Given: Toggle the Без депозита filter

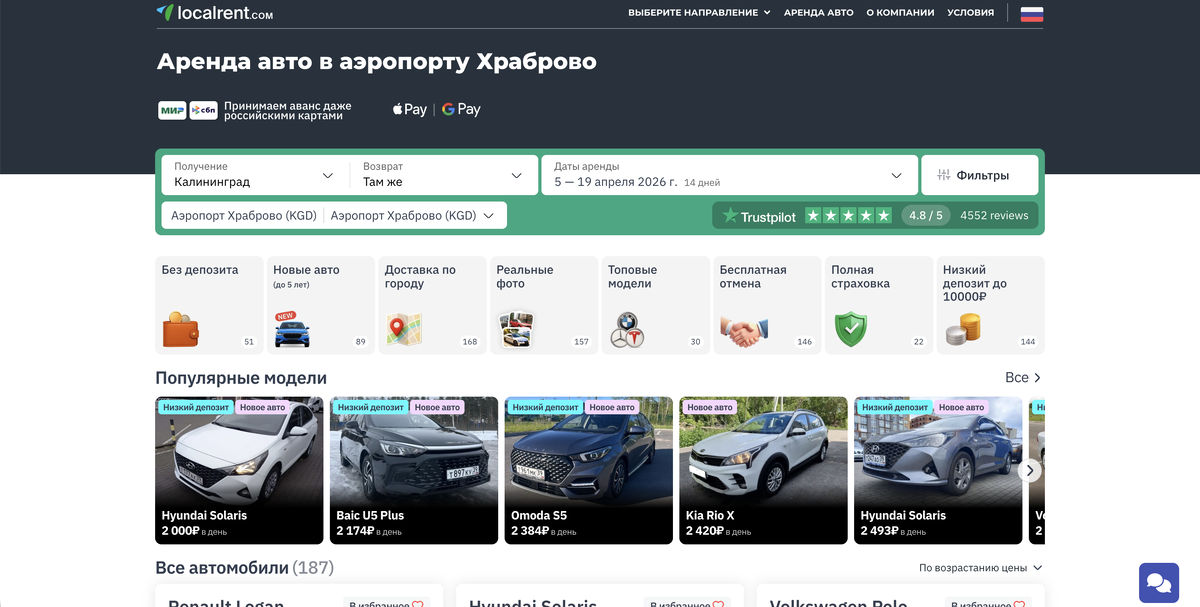Looking at the screenshot, I should coord(209,305).
